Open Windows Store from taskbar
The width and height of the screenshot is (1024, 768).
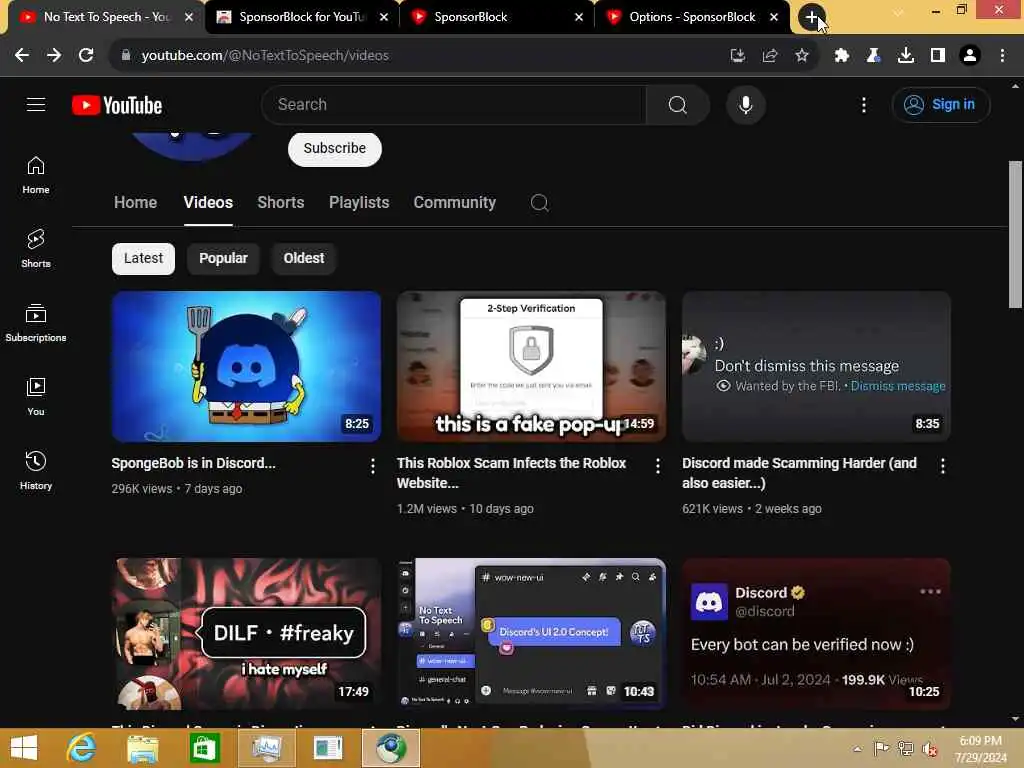pos(204,748)
